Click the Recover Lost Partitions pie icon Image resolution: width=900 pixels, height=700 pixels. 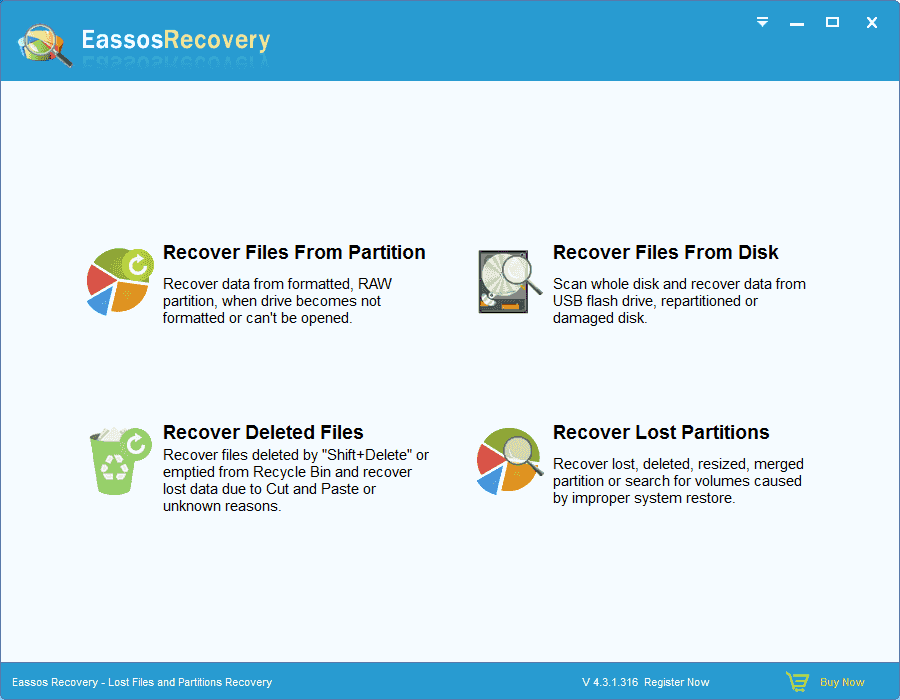tap(510, 461)
